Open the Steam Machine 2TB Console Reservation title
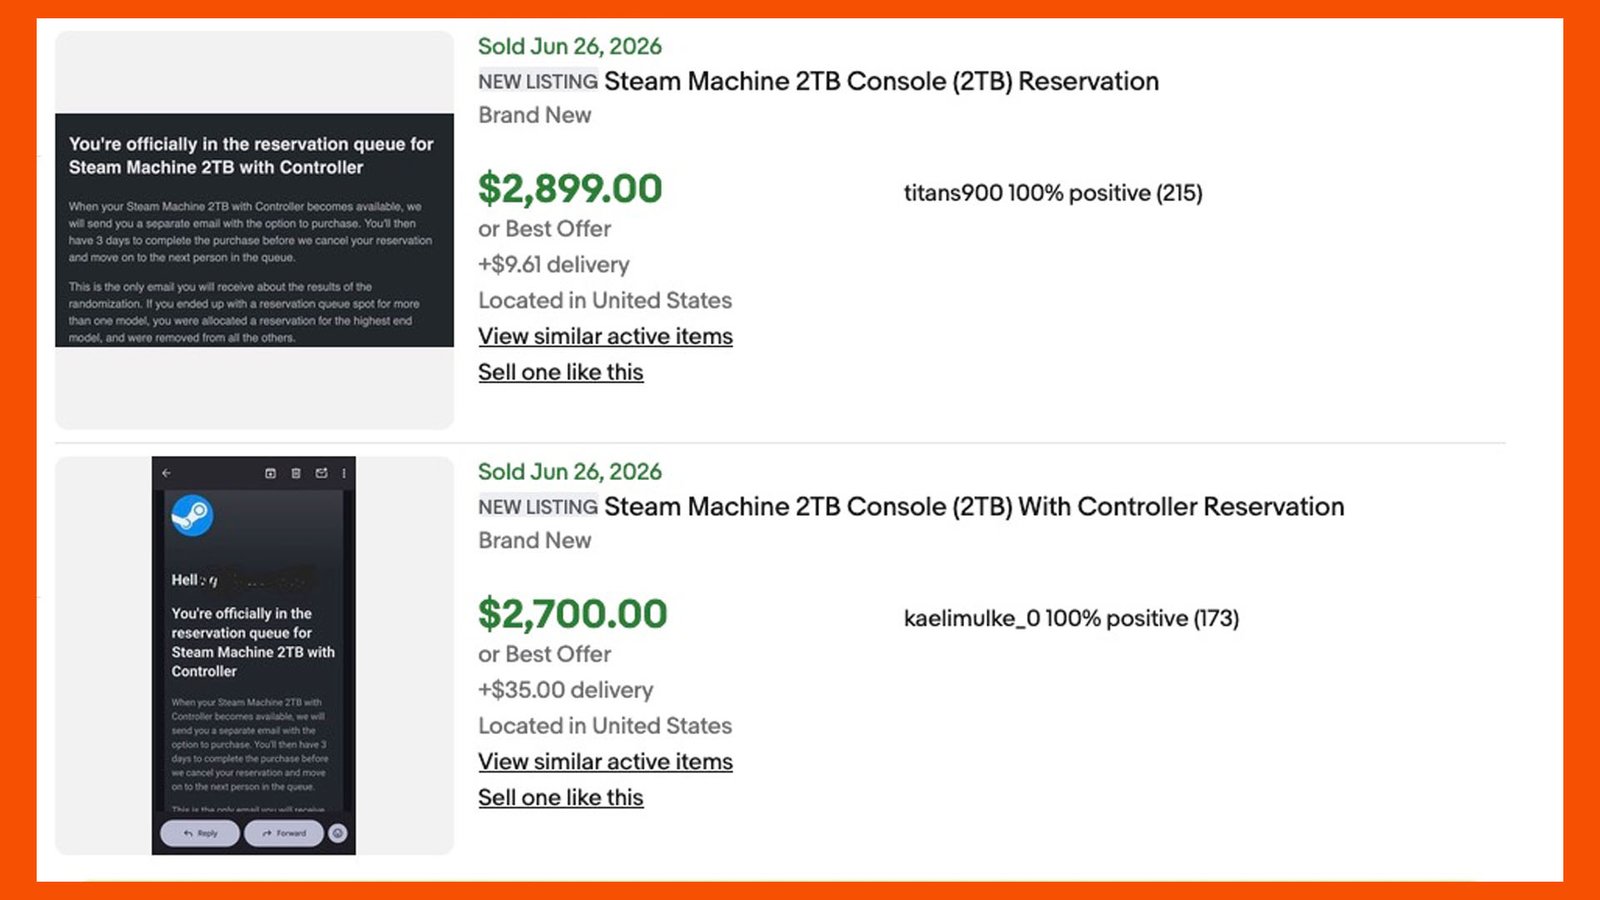Viewport: 1600px width, 900px height. [881, 81]
